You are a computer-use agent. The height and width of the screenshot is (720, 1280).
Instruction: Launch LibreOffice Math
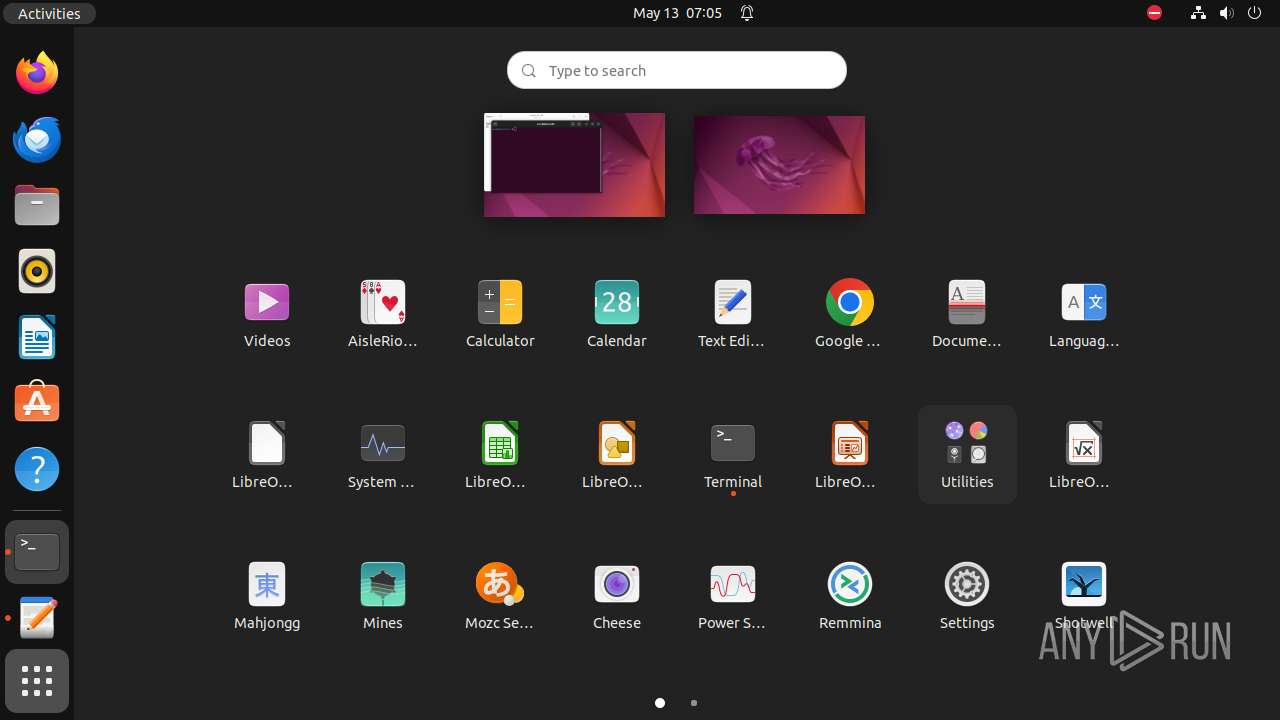pyautogui.click(x=1084, y=455)
